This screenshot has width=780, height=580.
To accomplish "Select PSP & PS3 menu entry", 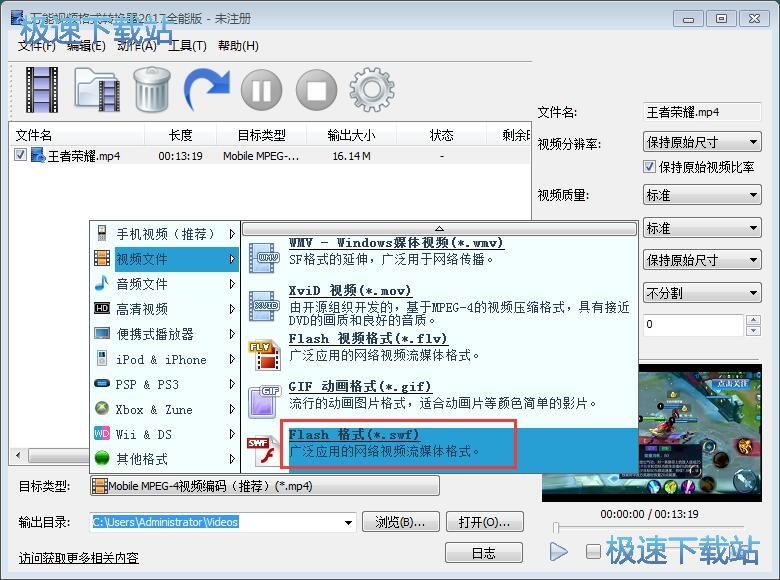I will (x=165, y=384).
